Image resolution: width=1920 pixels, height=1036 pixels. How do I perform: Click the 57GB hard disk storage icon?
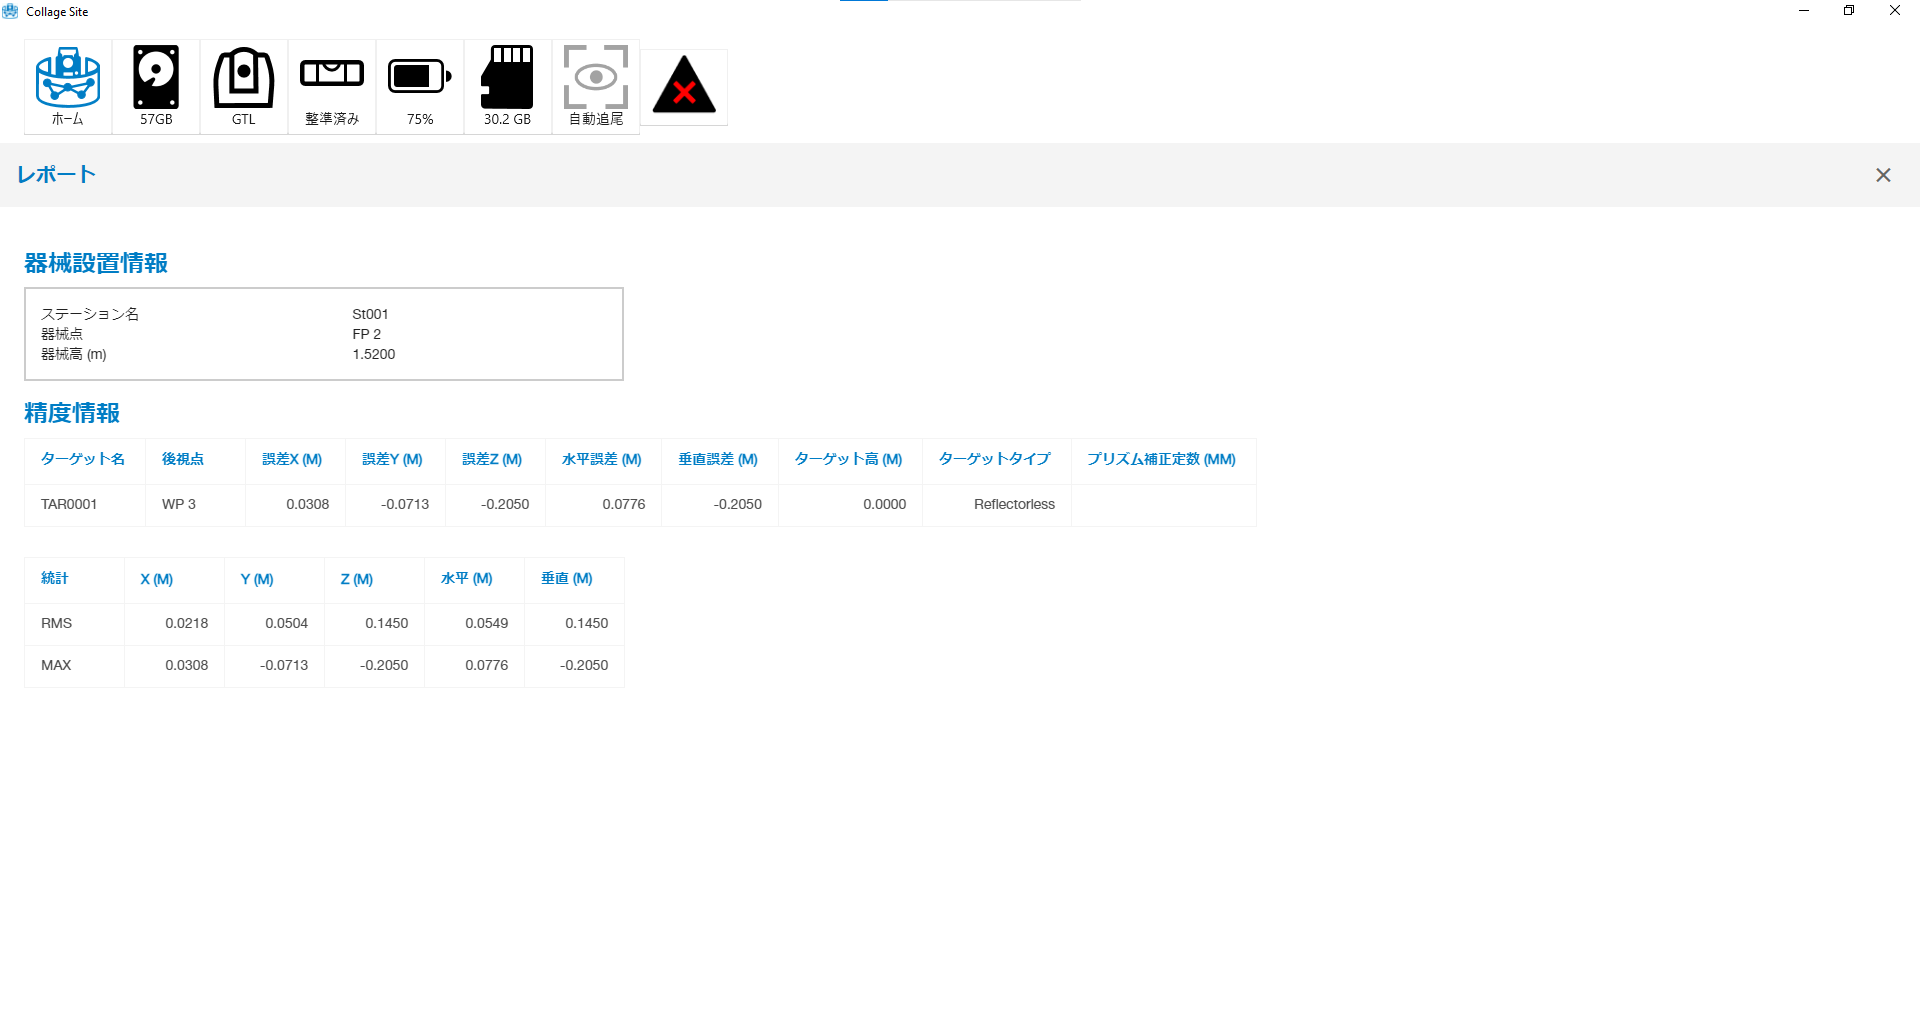click(x=156, y=86)
